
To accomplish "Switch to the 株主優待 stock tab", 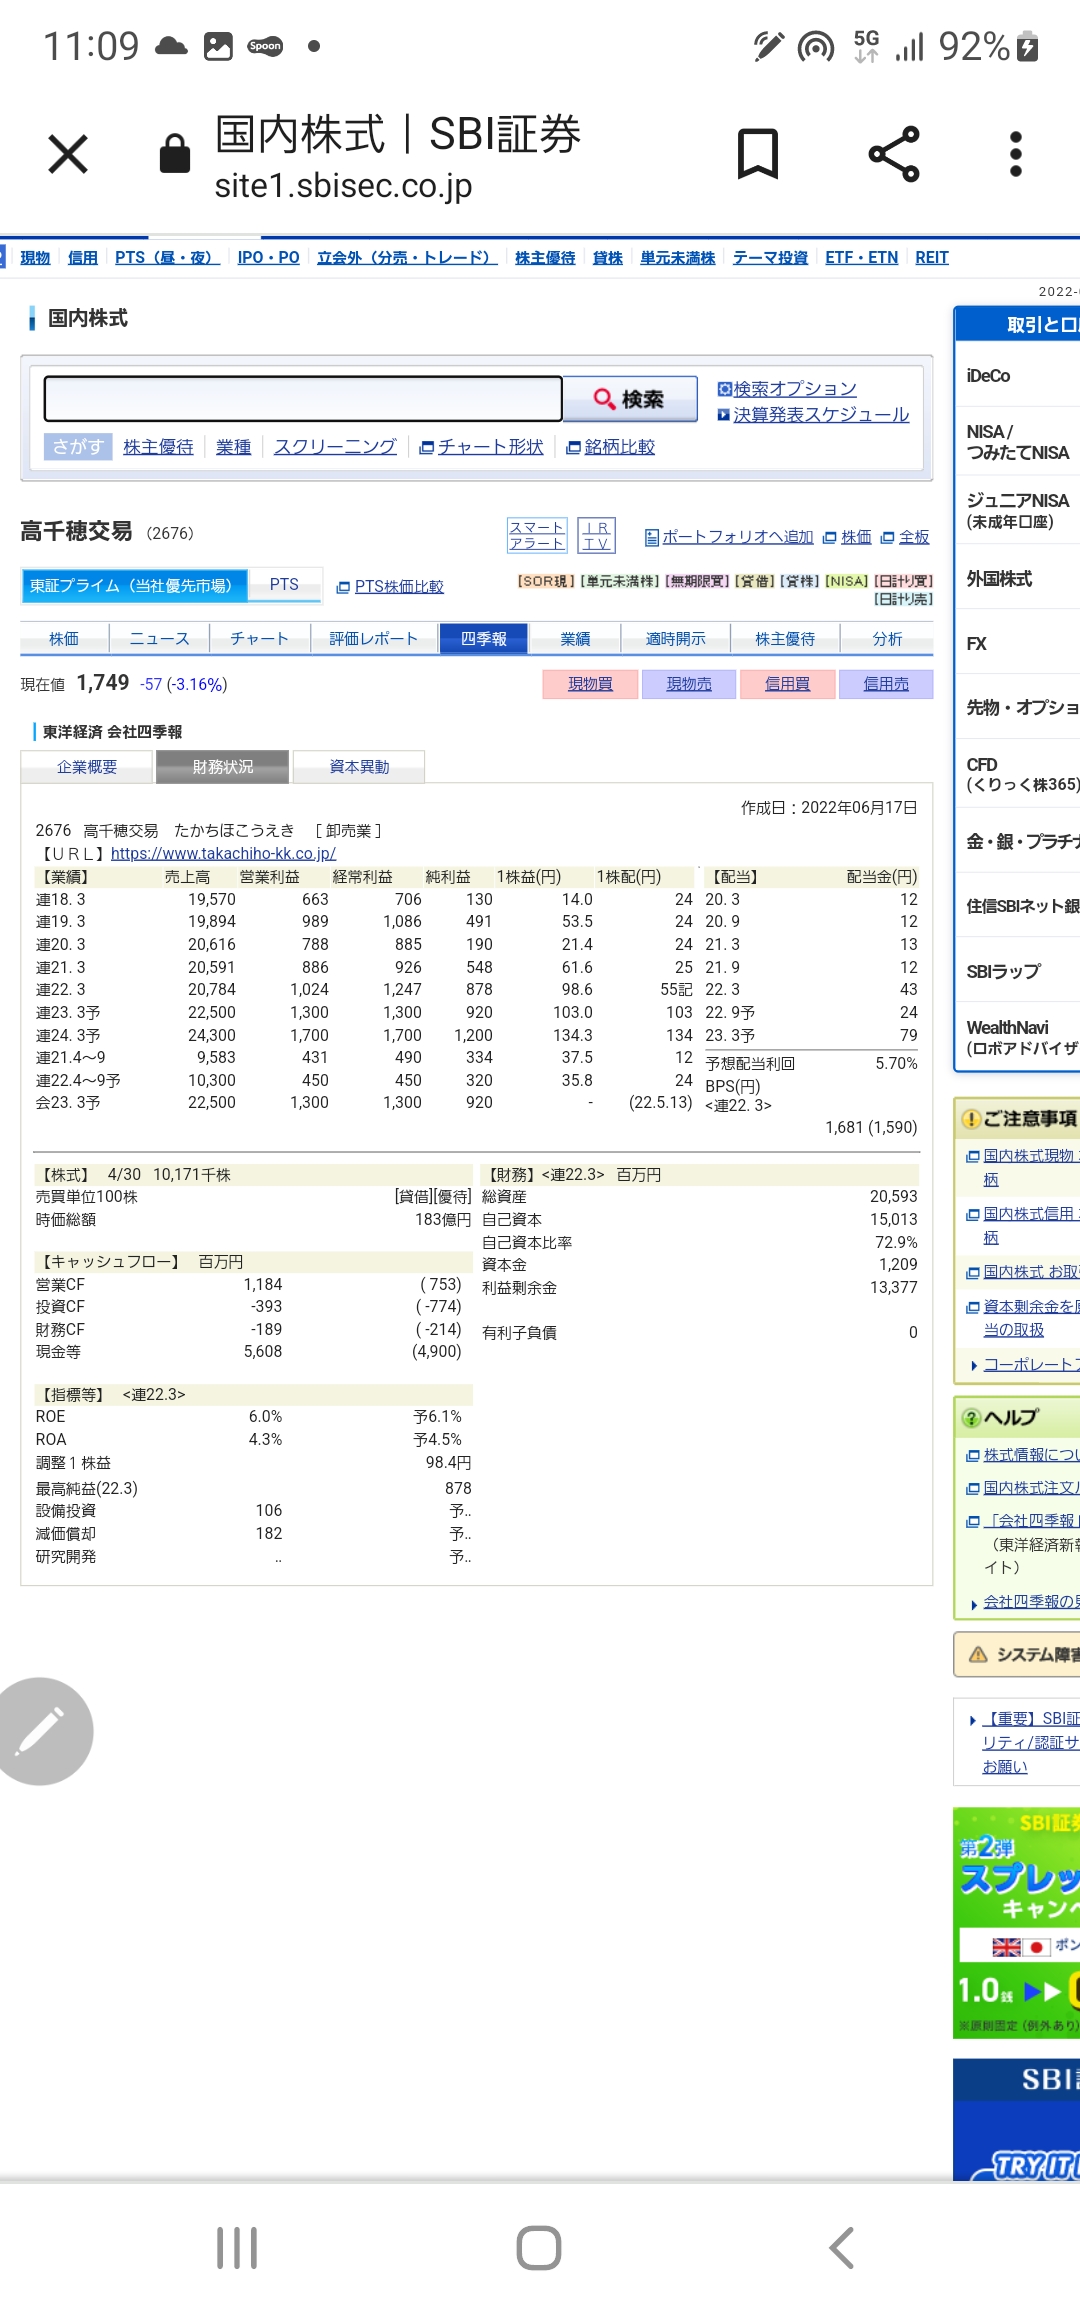I will pos(785,639).
